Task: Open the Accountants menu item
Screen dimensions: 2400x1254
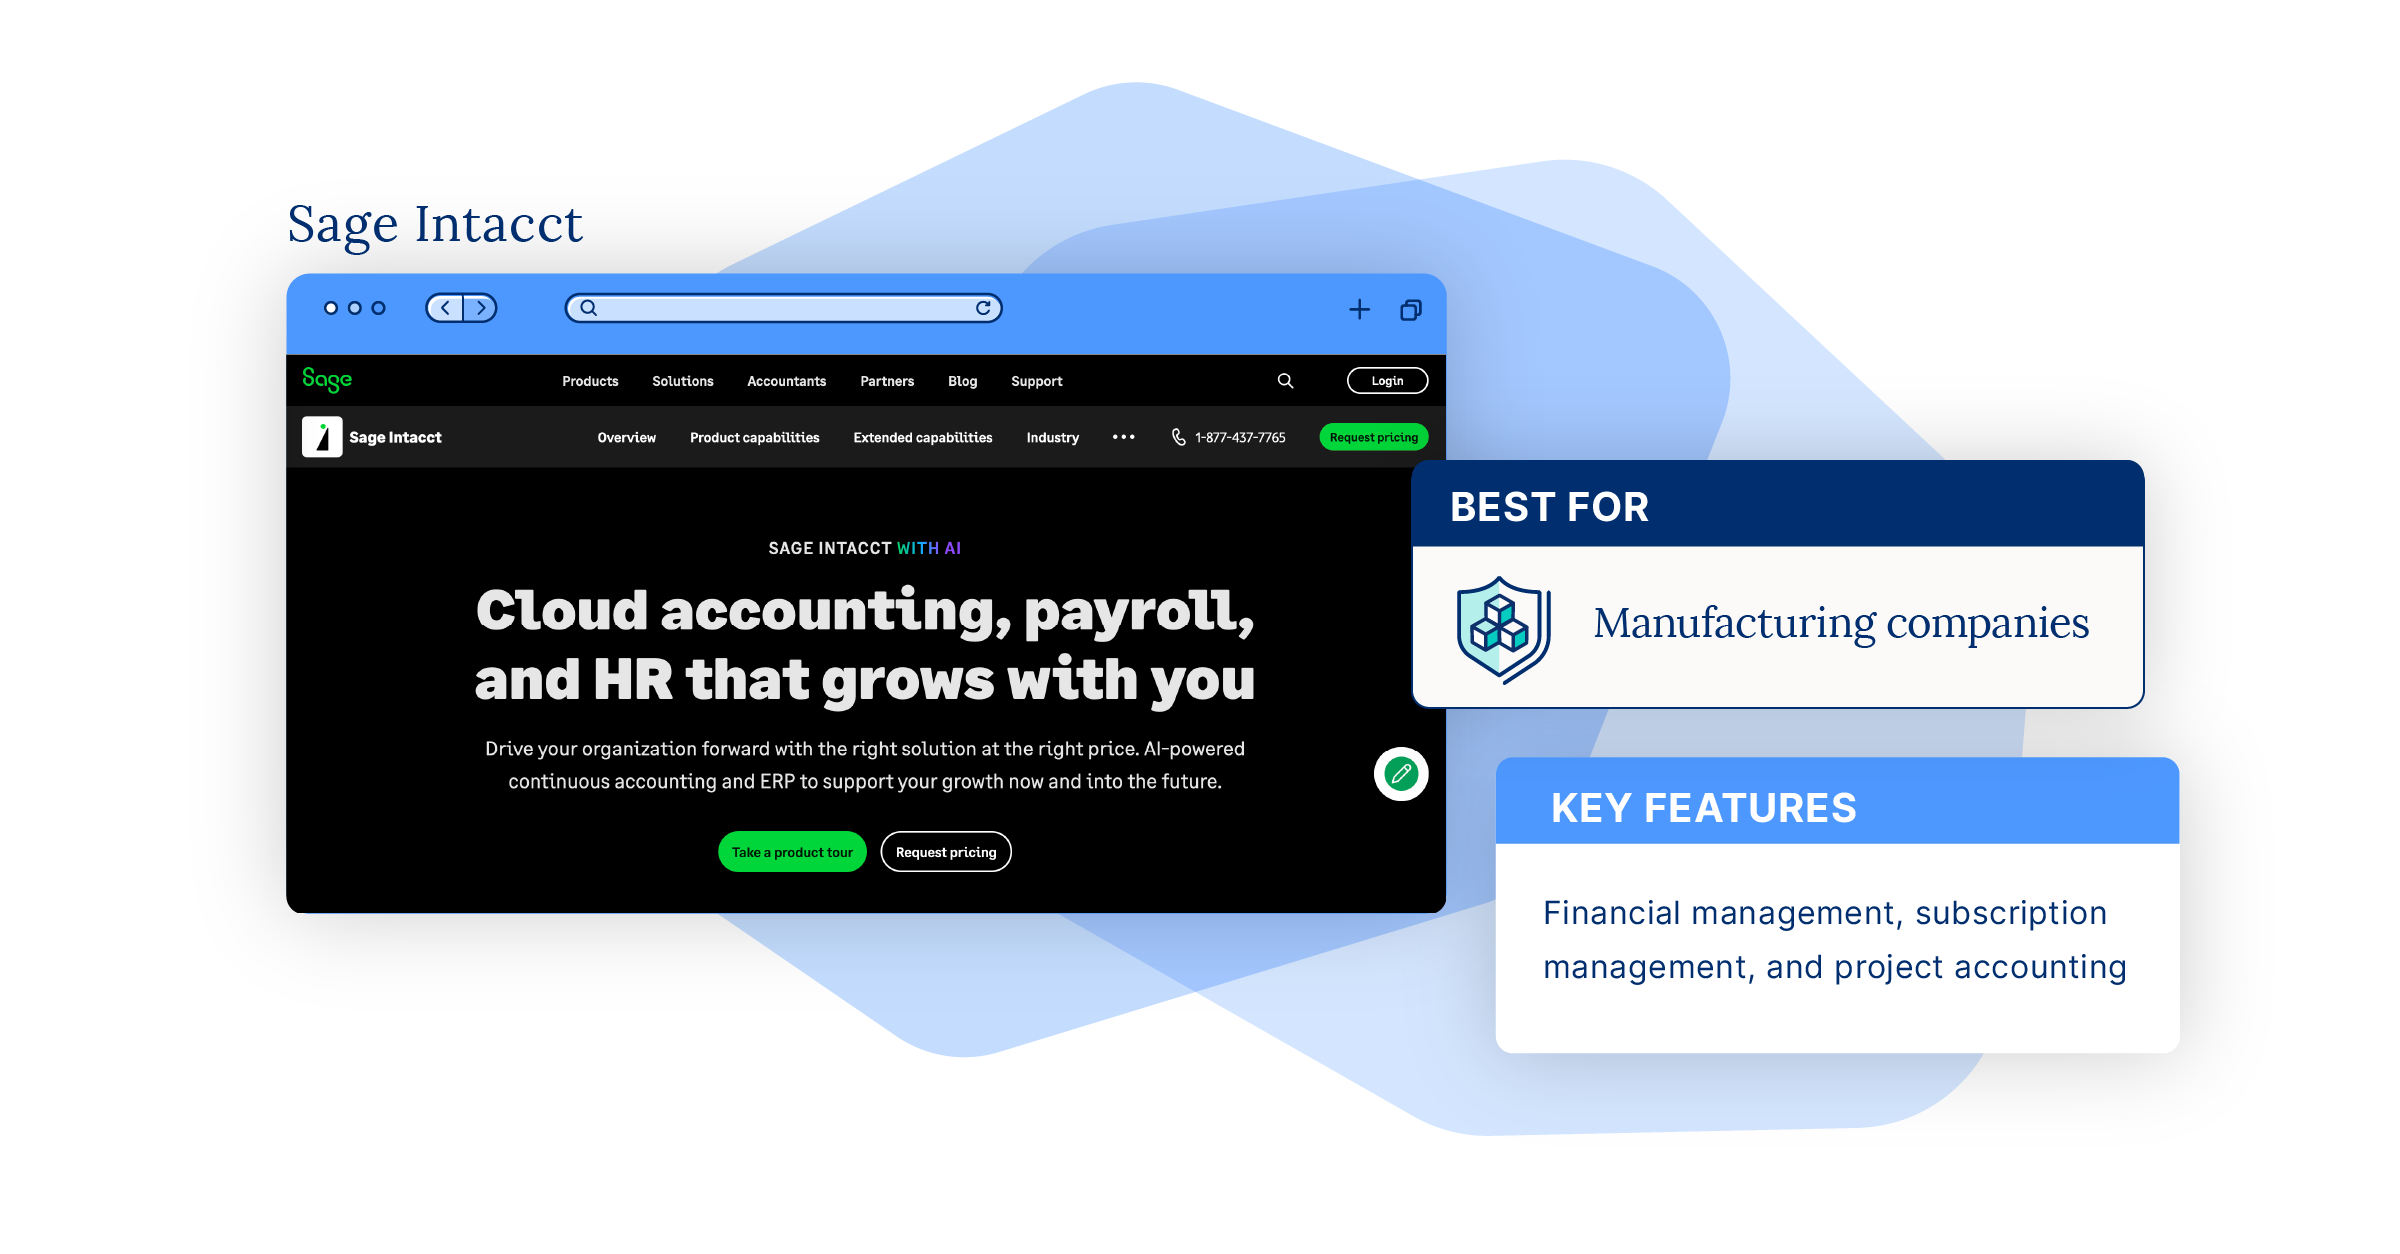Action: tap(790, 381)
